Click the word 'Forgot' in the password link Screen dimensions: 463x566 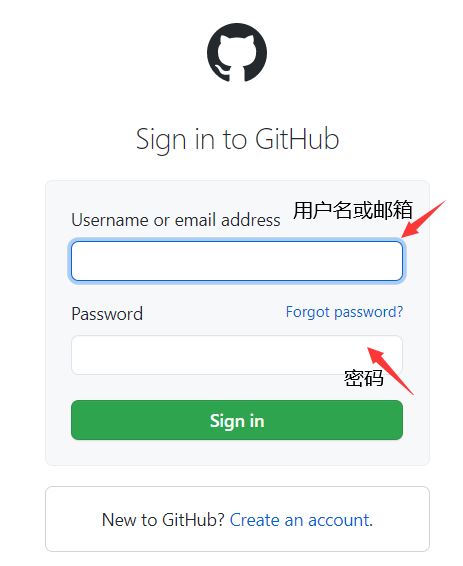pos(308,312)
